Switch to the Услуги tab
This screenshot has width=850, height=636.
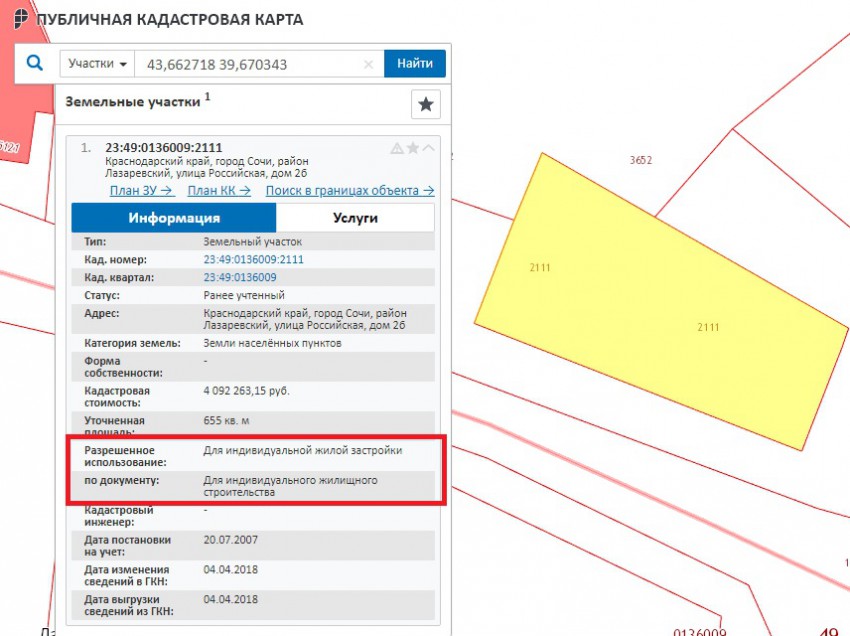[x=355, y=218]
